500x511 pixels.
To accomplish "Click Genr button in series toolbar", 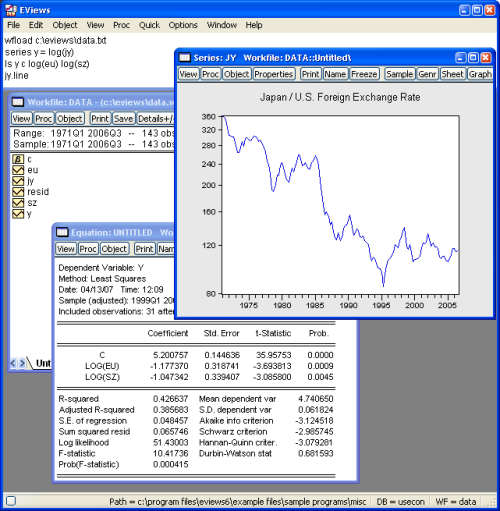I will click(427, 74).
